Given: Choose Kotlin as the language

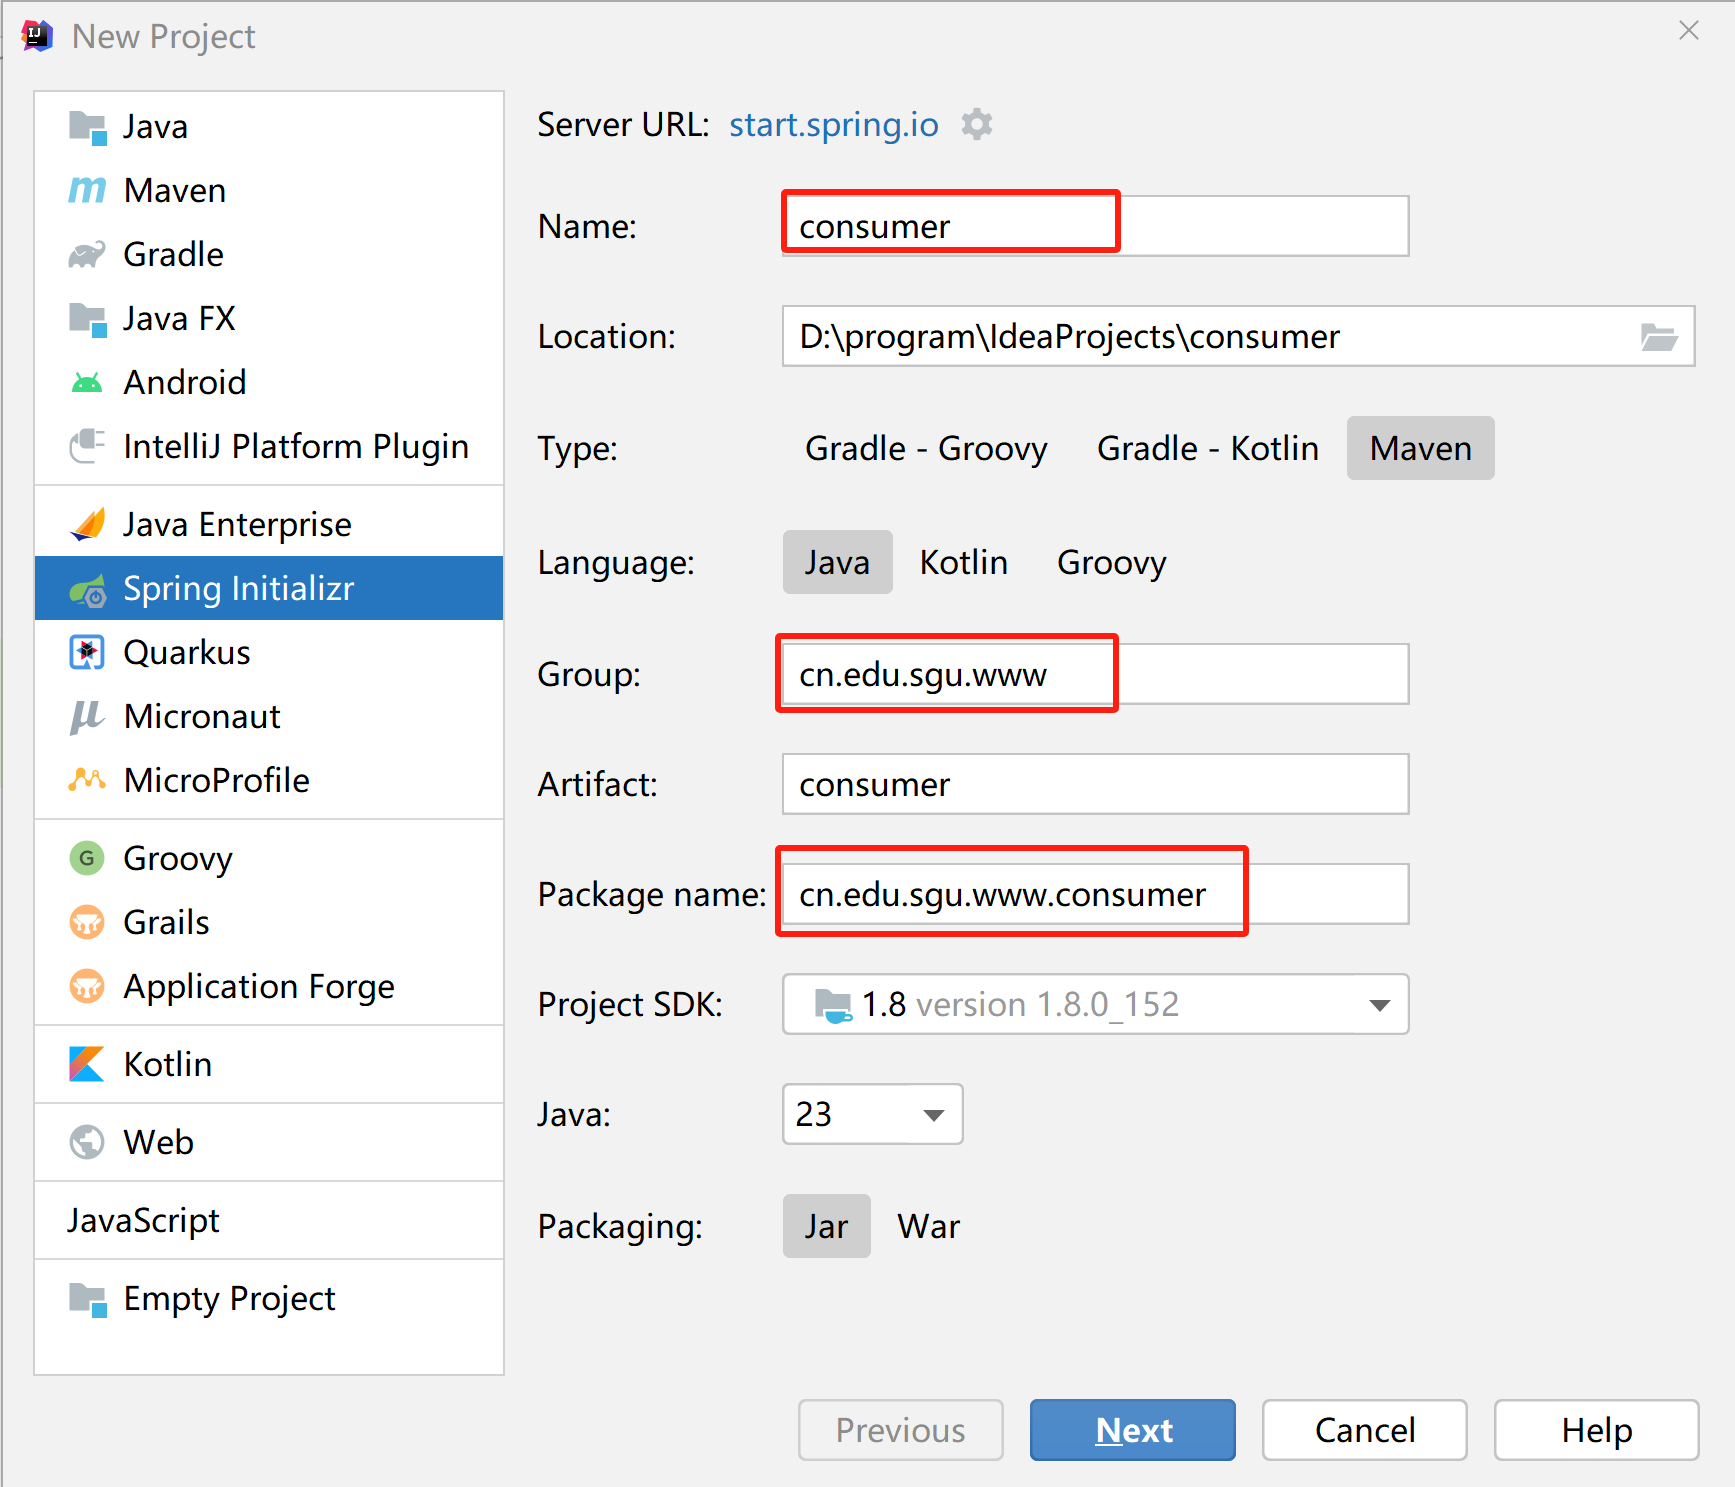Looking at the screenshot, I should (x=963, y=562).
